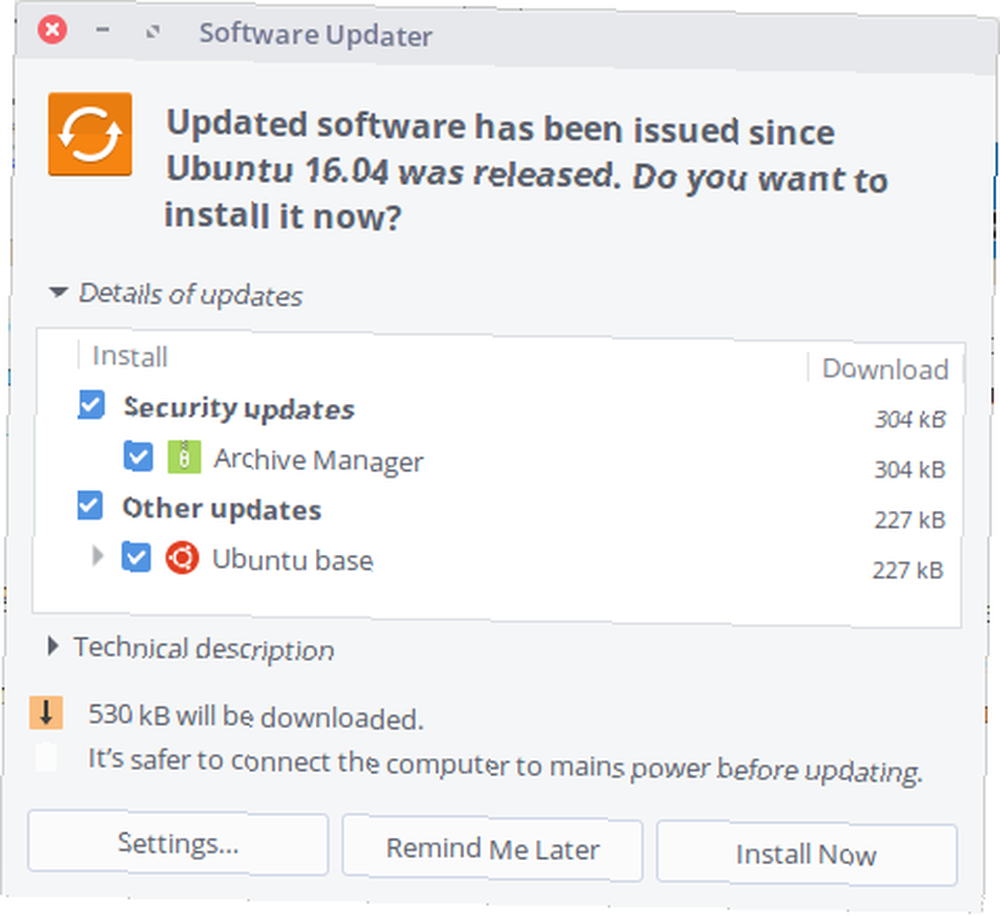The image size is (1000, 916).
Task: Expand the Ubuntu base tree item
Action: (97, 556)
